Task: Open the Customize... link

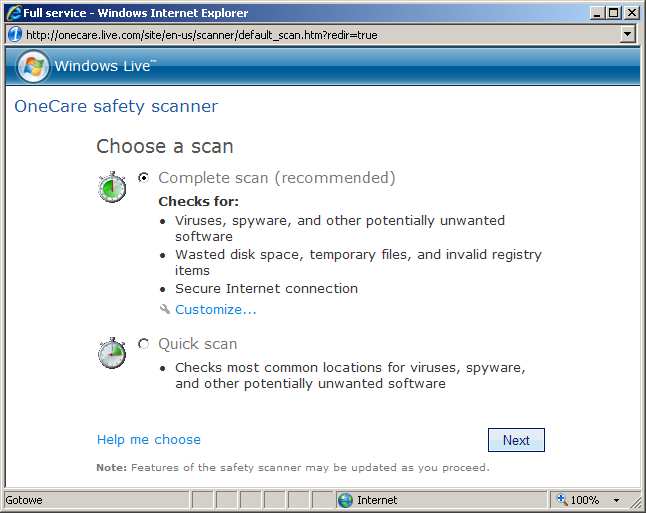Action: click(215, 309)
